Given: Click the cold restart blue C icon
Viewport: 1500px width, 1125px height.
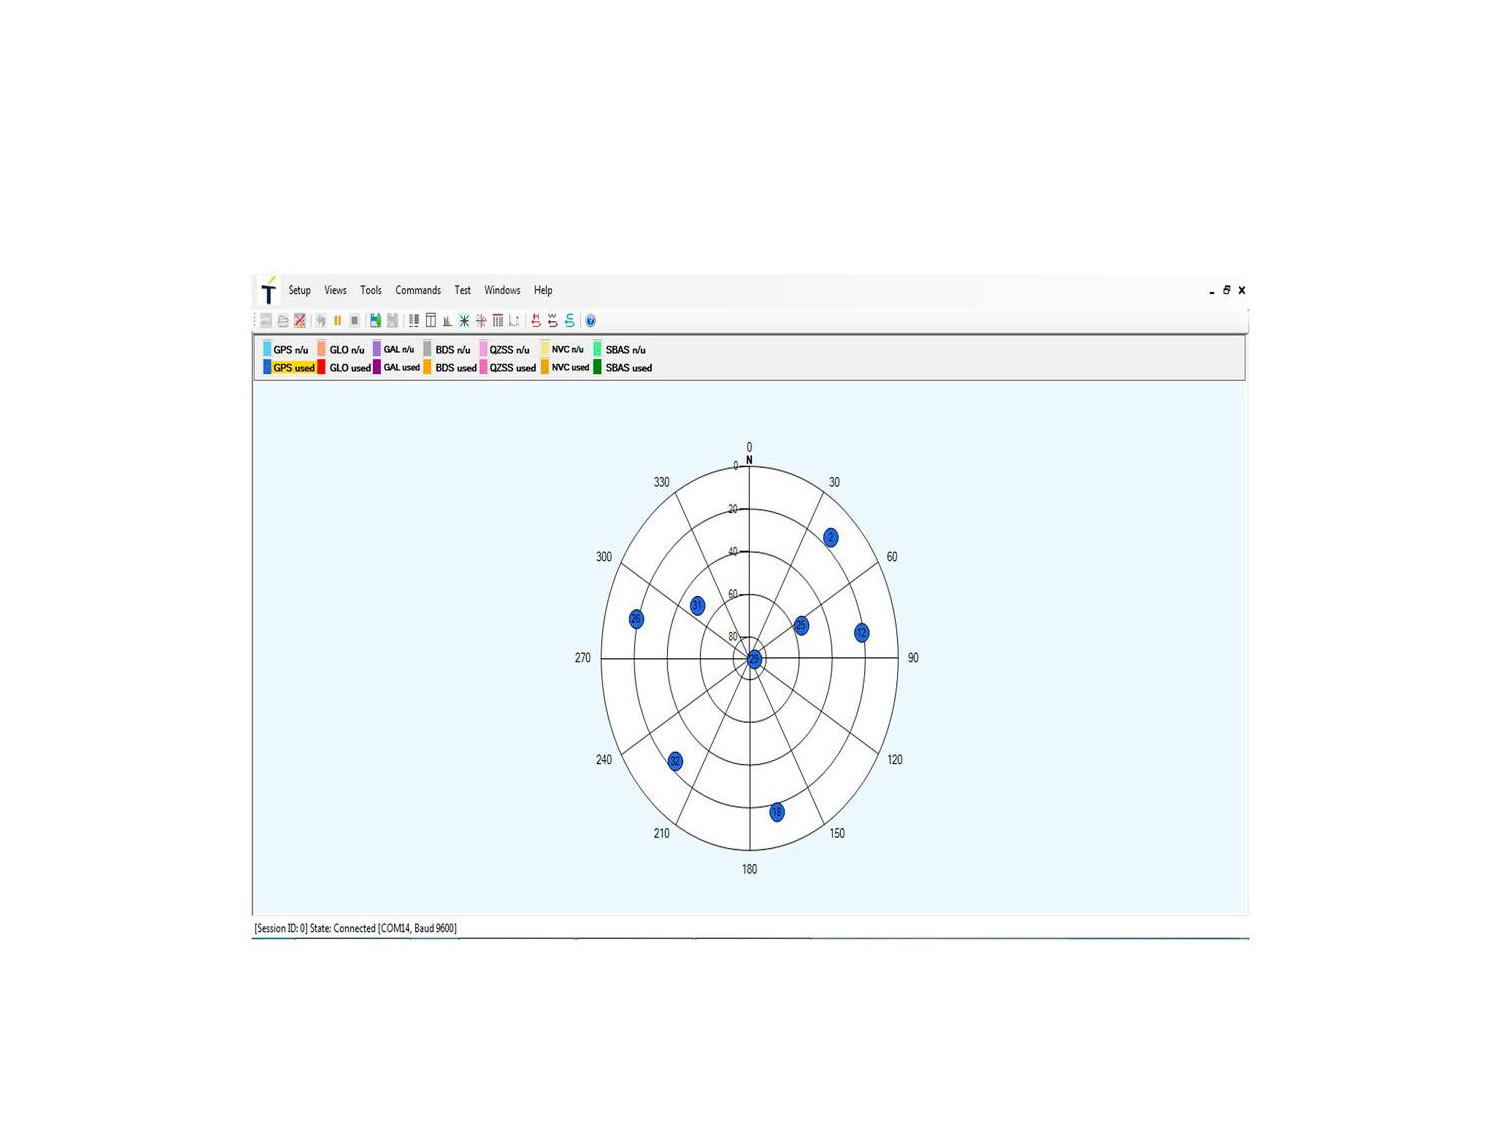Looking at the screenshot, I should pos(570,321).
